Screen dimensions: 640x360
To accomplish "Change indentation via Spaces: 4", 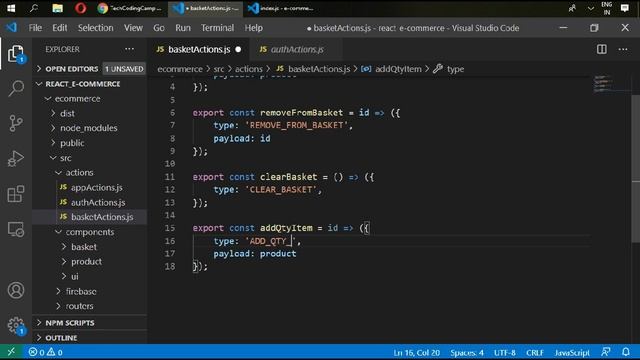I will pyautogui.click(x=467, y=352).
